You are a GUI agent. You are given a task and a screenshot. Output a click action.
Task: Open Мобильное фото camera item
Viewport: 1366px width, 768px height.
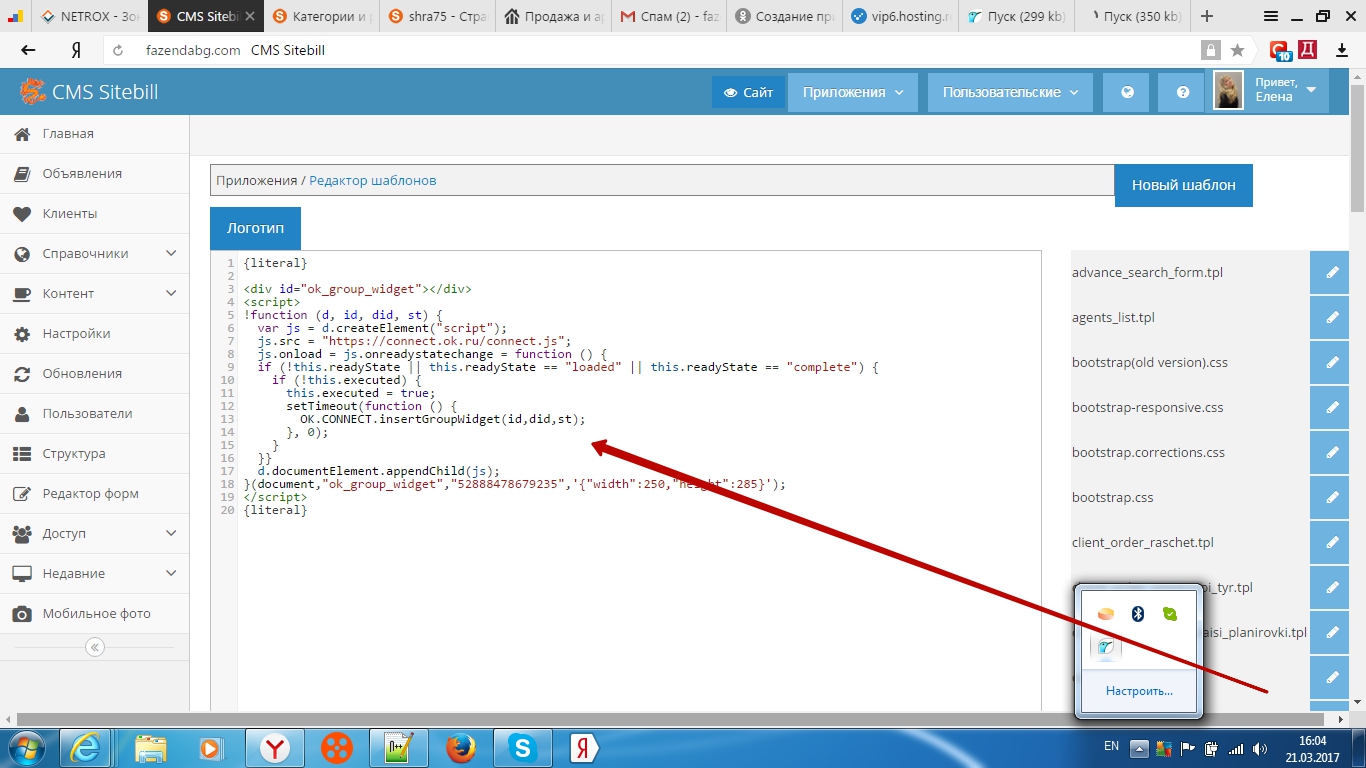pos(94,614)
